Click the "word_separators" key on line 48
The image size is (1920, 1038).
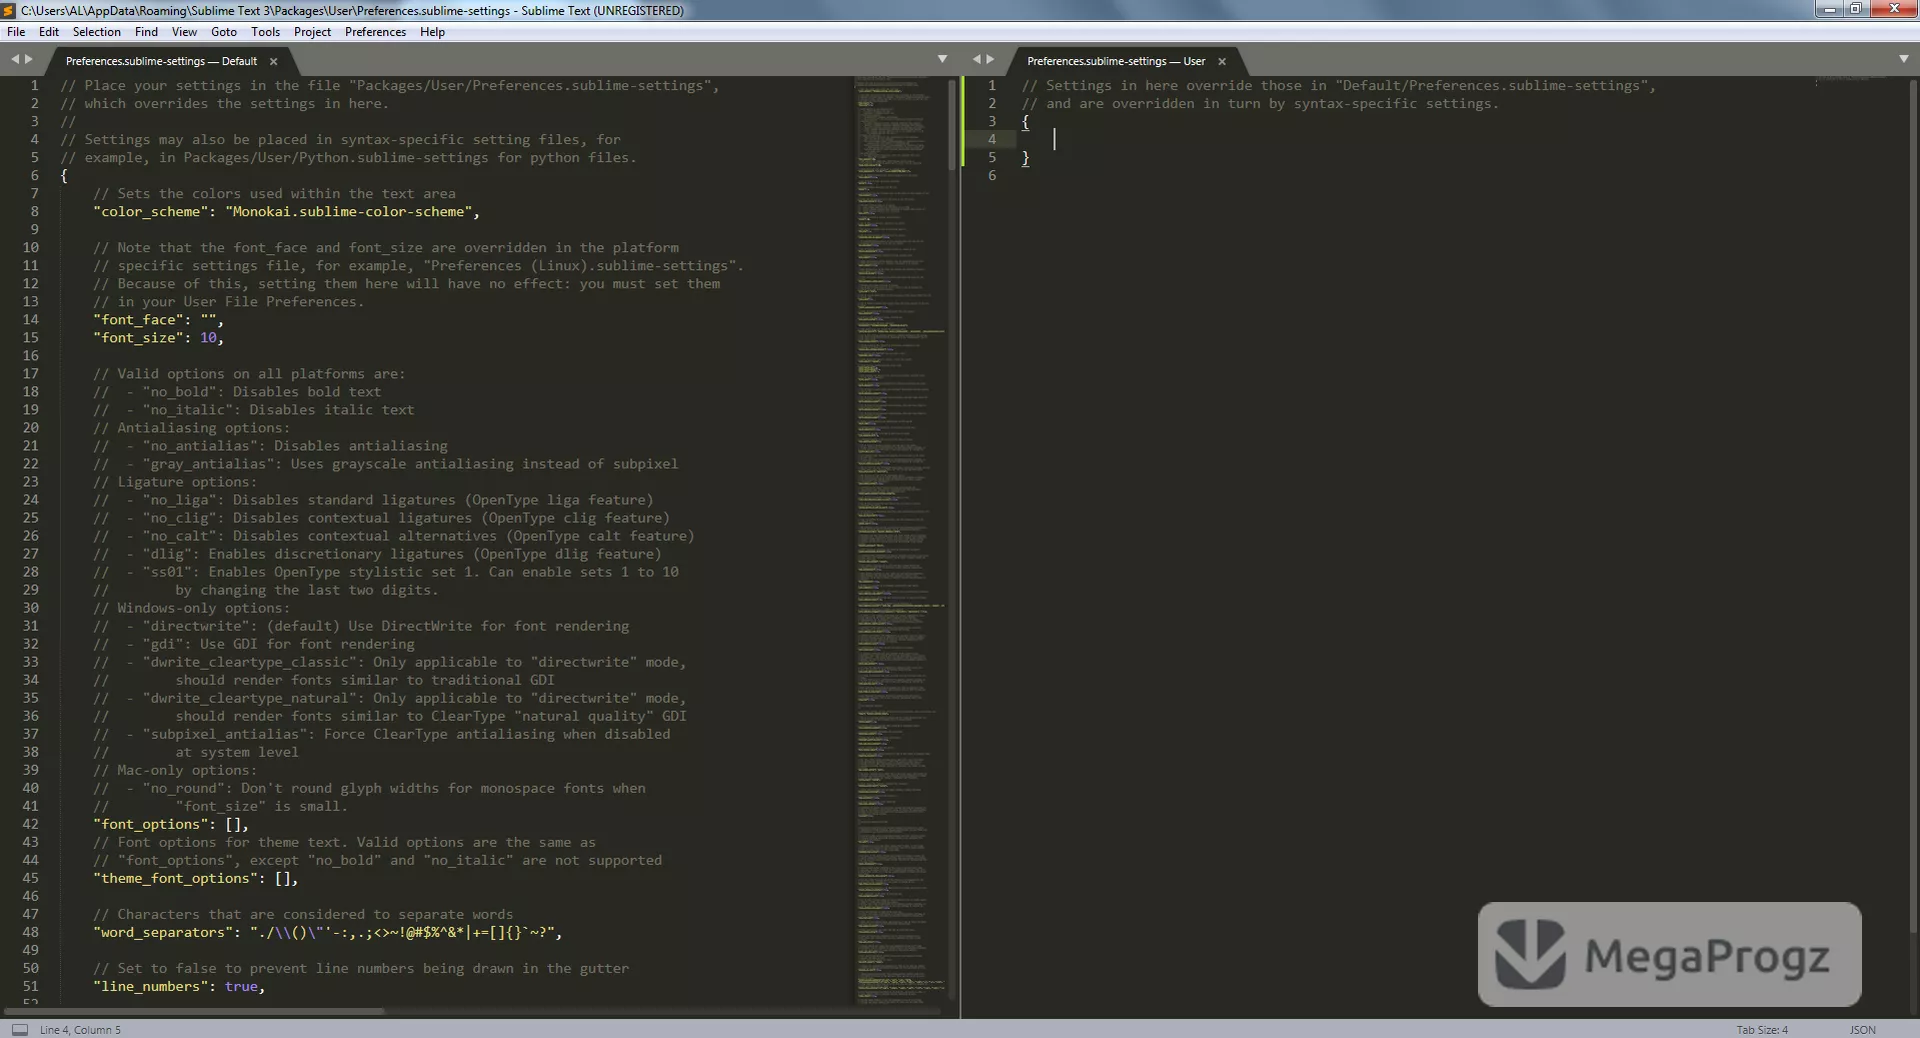pyautogui.click(x=163, y=932)
